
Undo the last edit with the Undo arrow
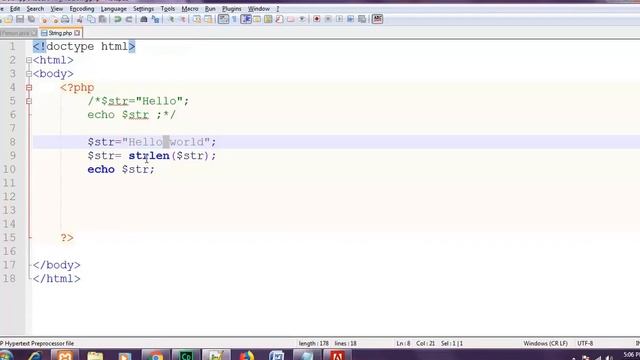tap(118, 19)
